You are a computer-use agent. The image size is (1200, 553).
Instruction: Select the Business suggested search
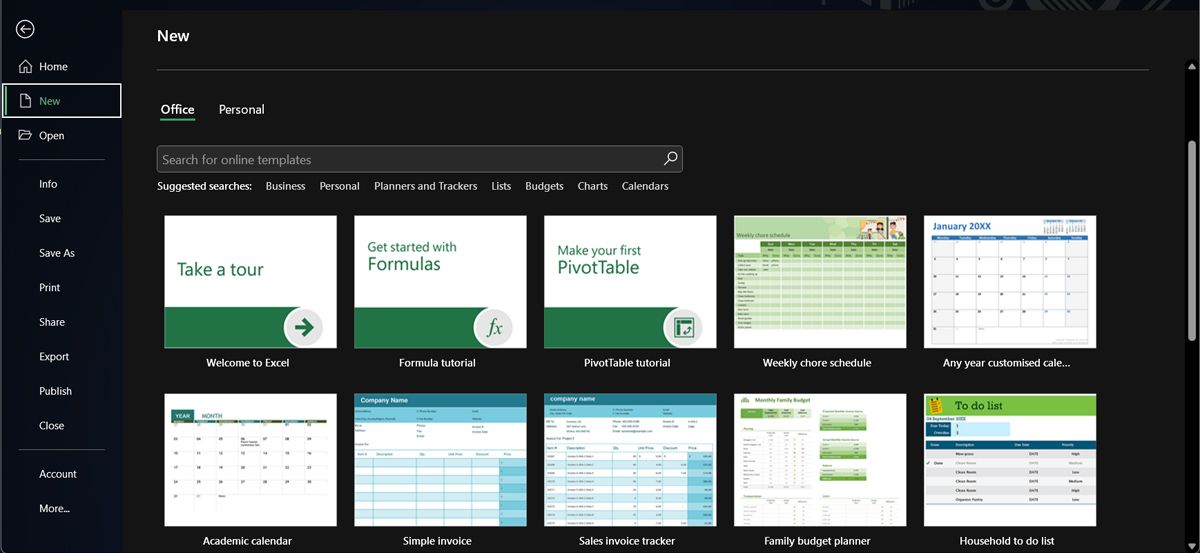(x=285, y=186)
